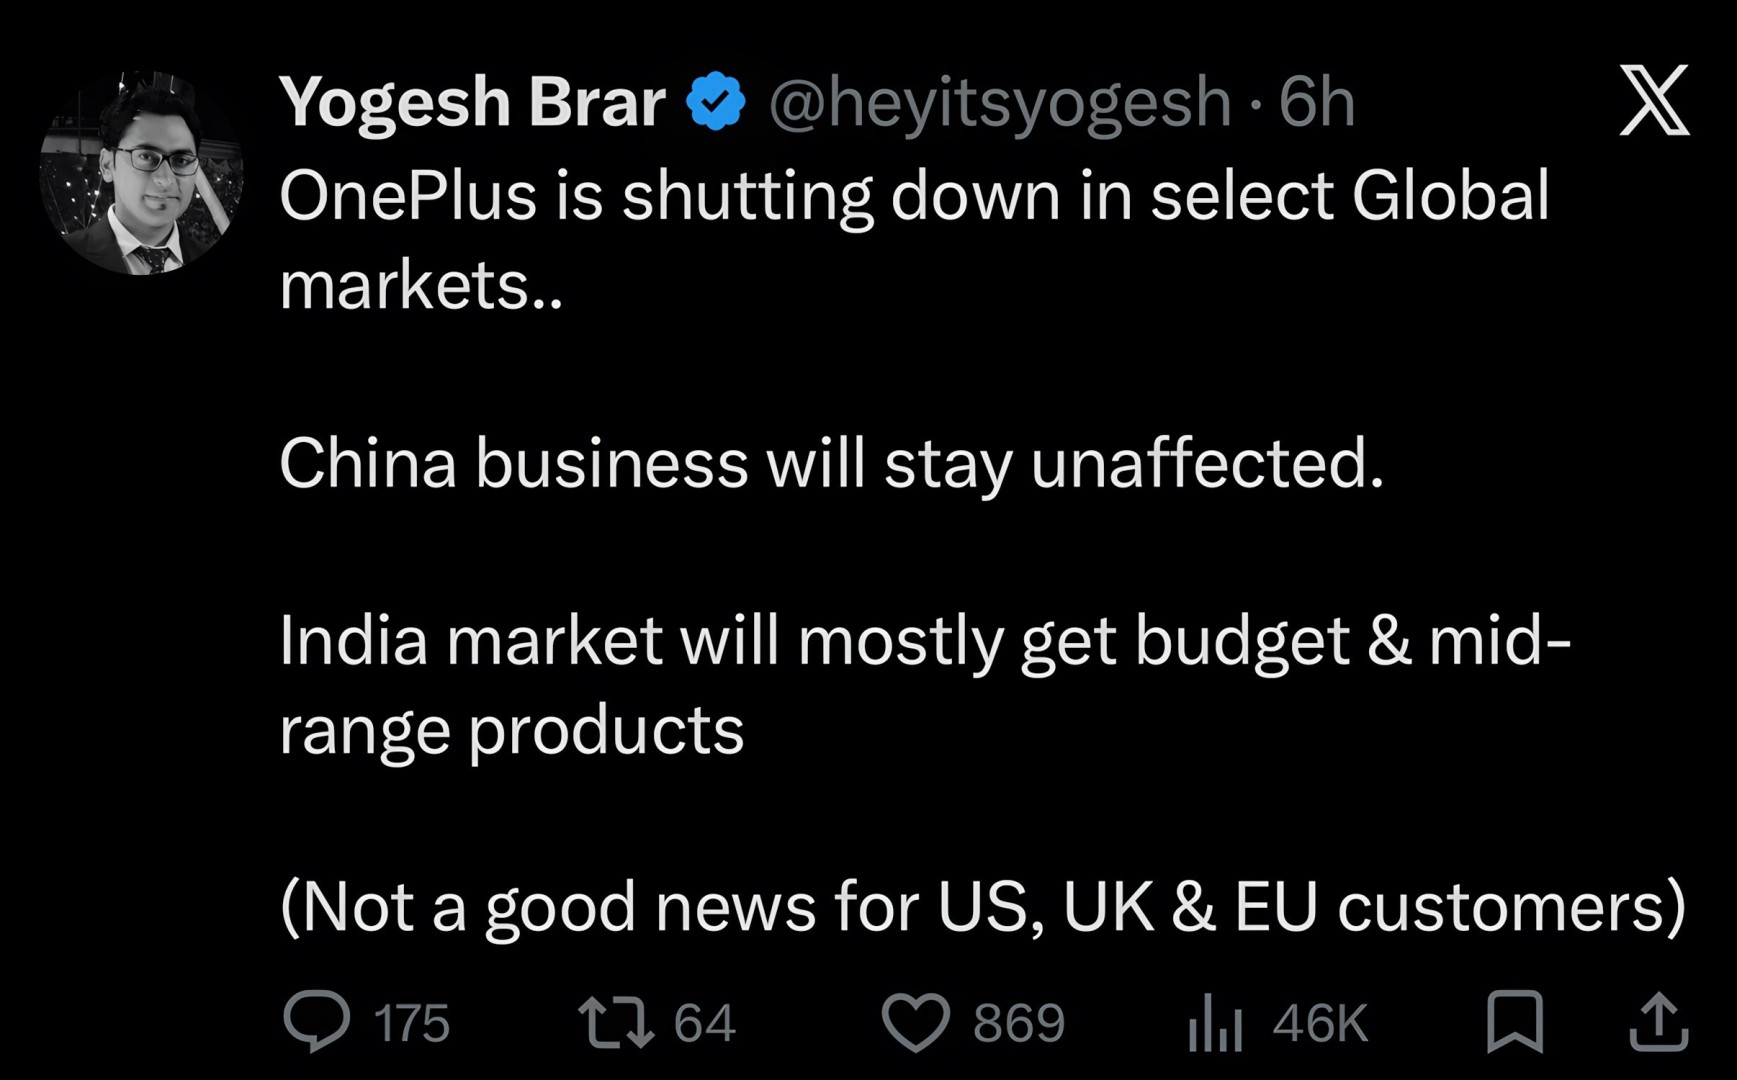Click the 175 replies count
This screenshot has height=1080, width=1737.
[411, 1023]
